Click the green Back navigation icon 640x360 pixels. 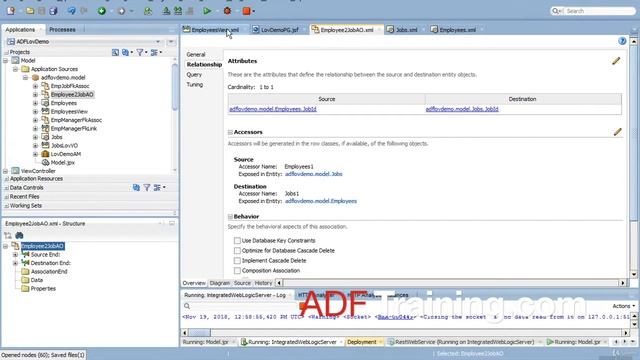pos(102,11)
